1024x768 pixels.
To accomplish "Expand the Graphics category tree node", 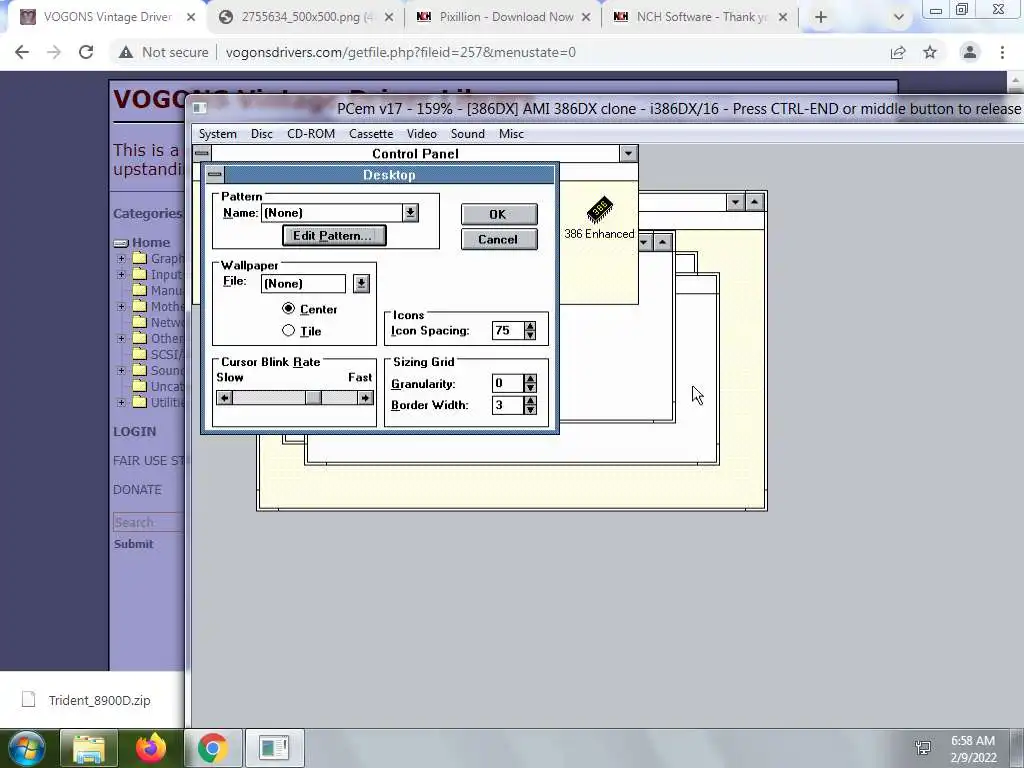I will tap(121, 259).
